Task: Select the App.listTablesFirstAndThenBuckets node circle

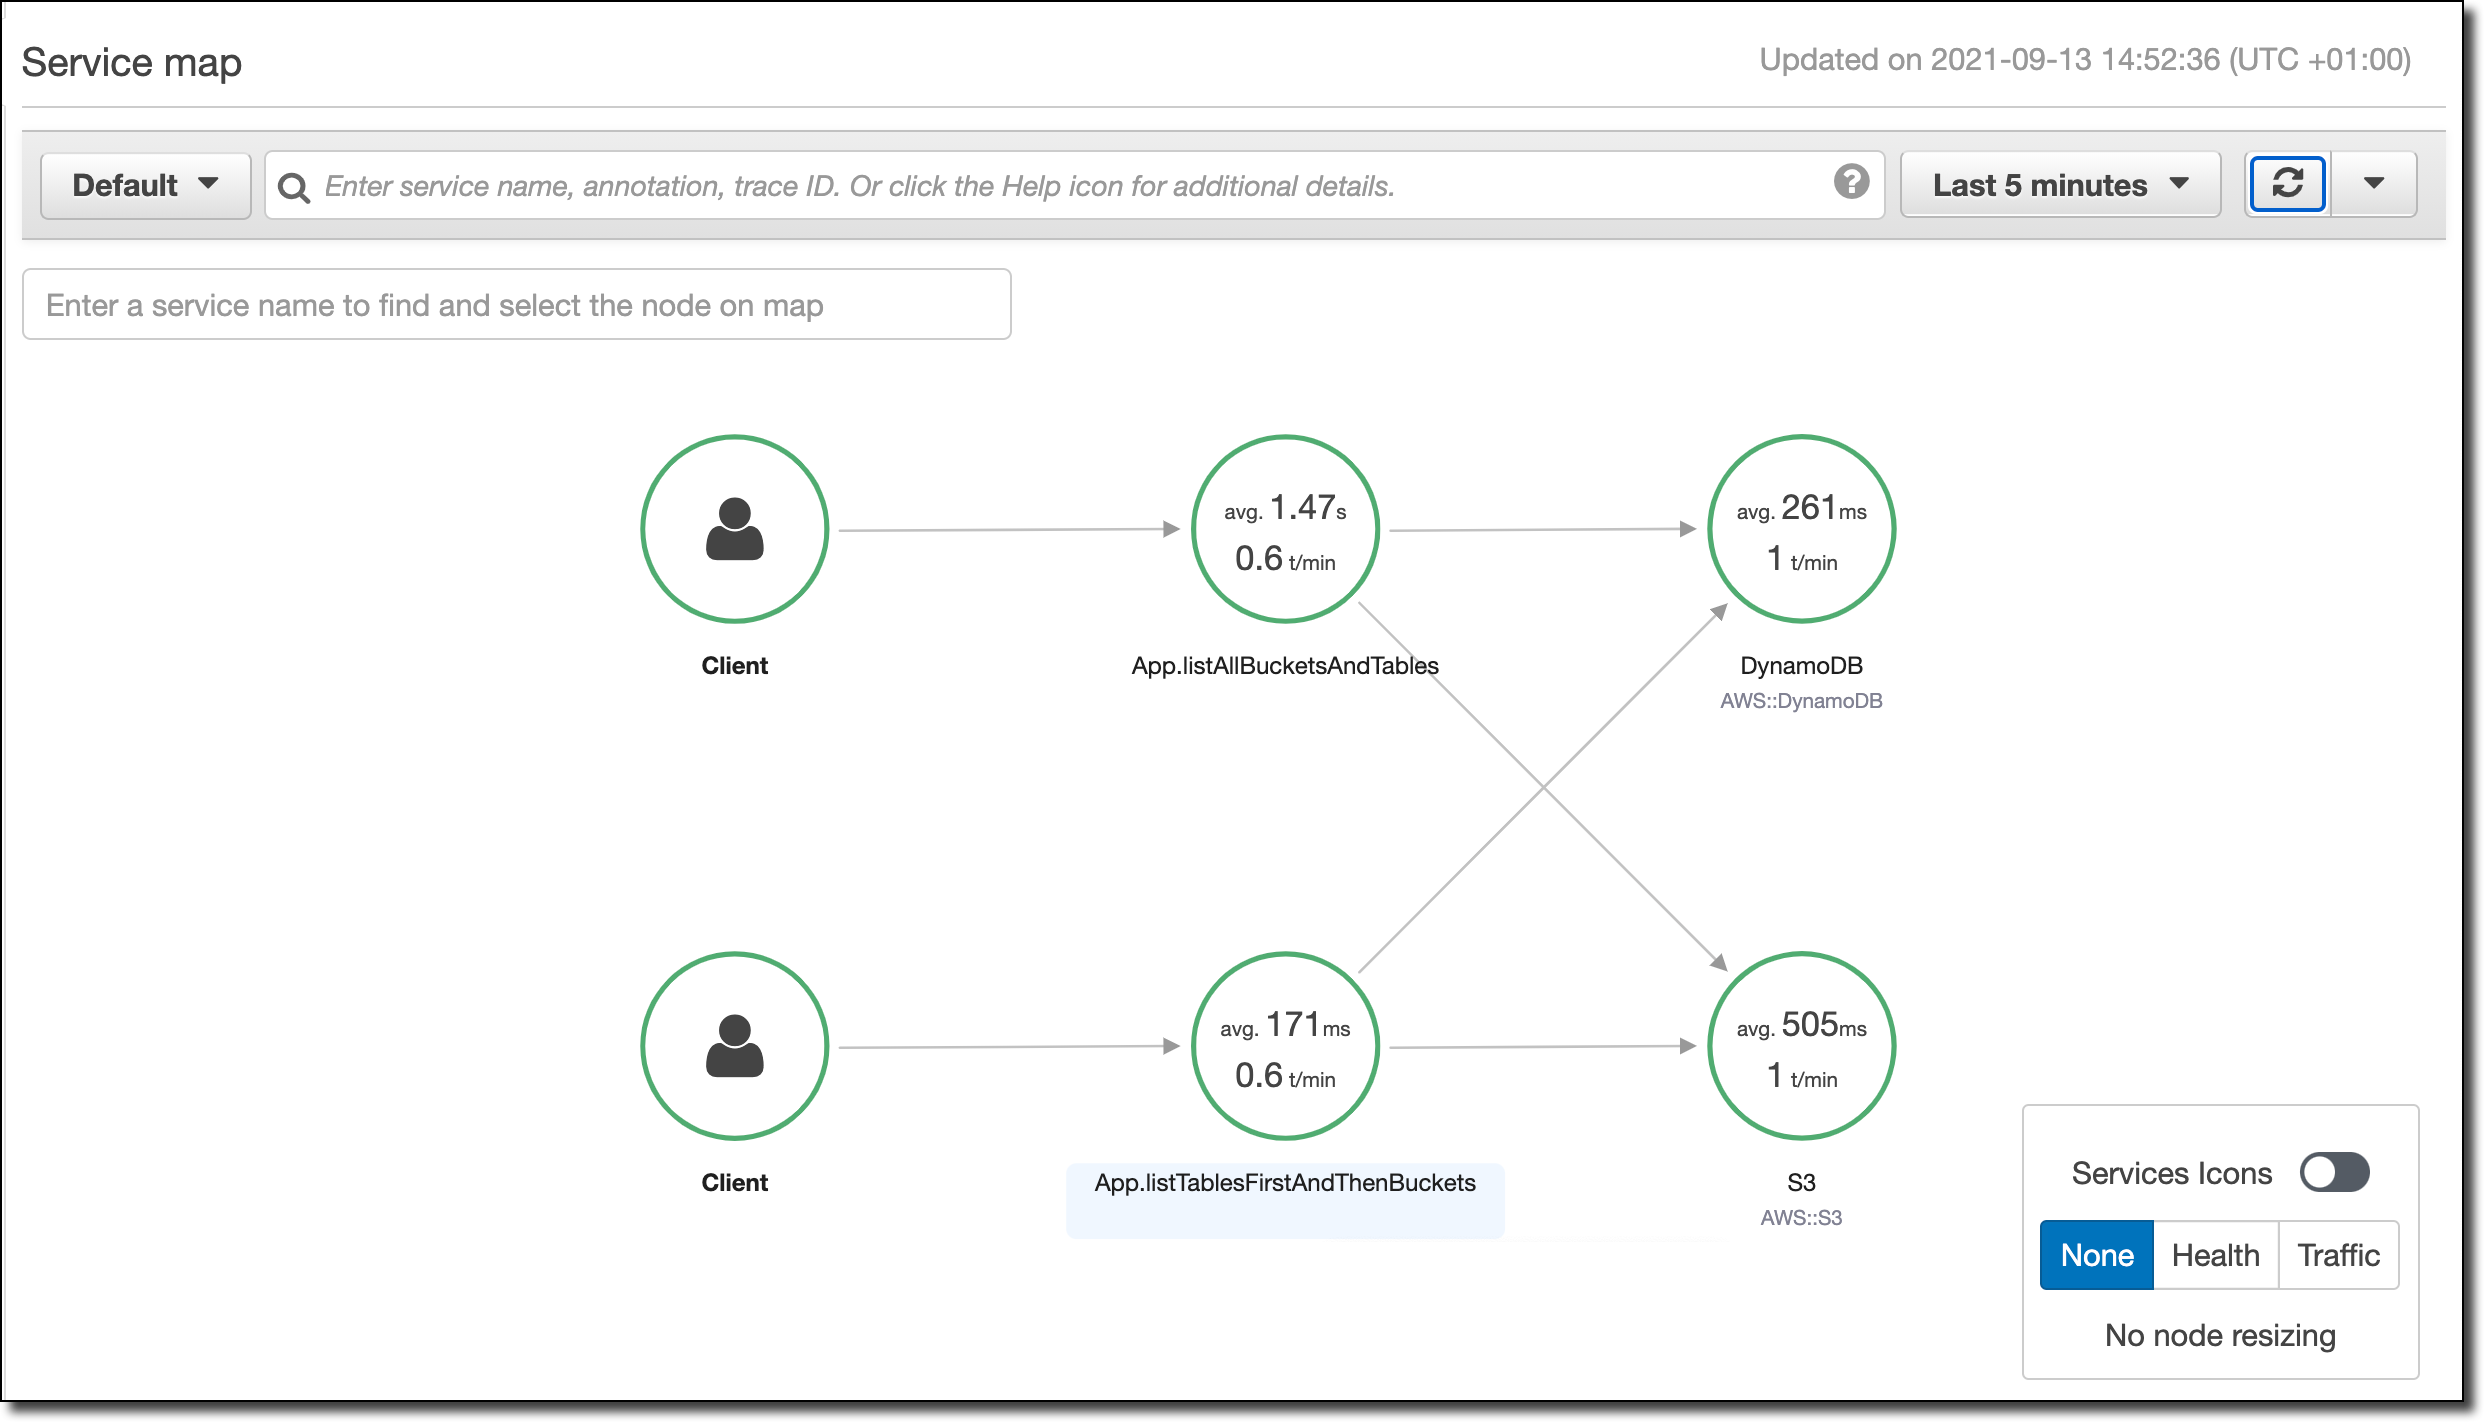Action: pyautogui.click(x=1285, y=1046)
